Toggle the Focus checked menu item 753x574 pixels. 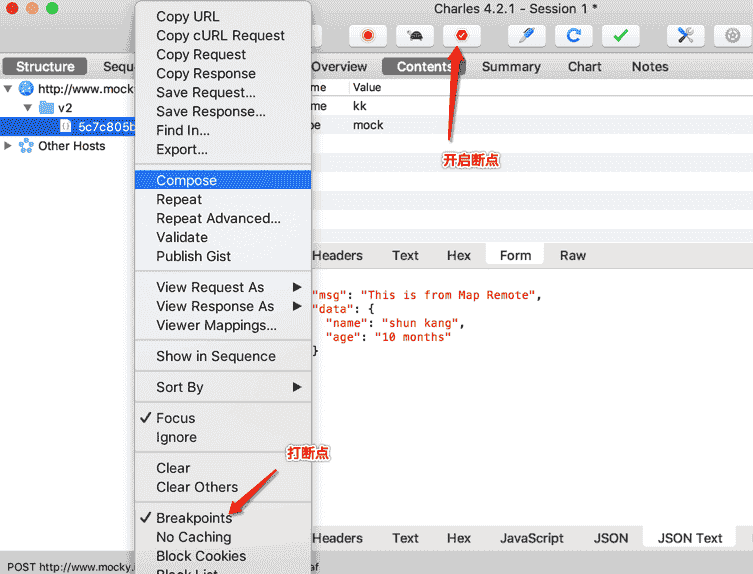[223, 418]
